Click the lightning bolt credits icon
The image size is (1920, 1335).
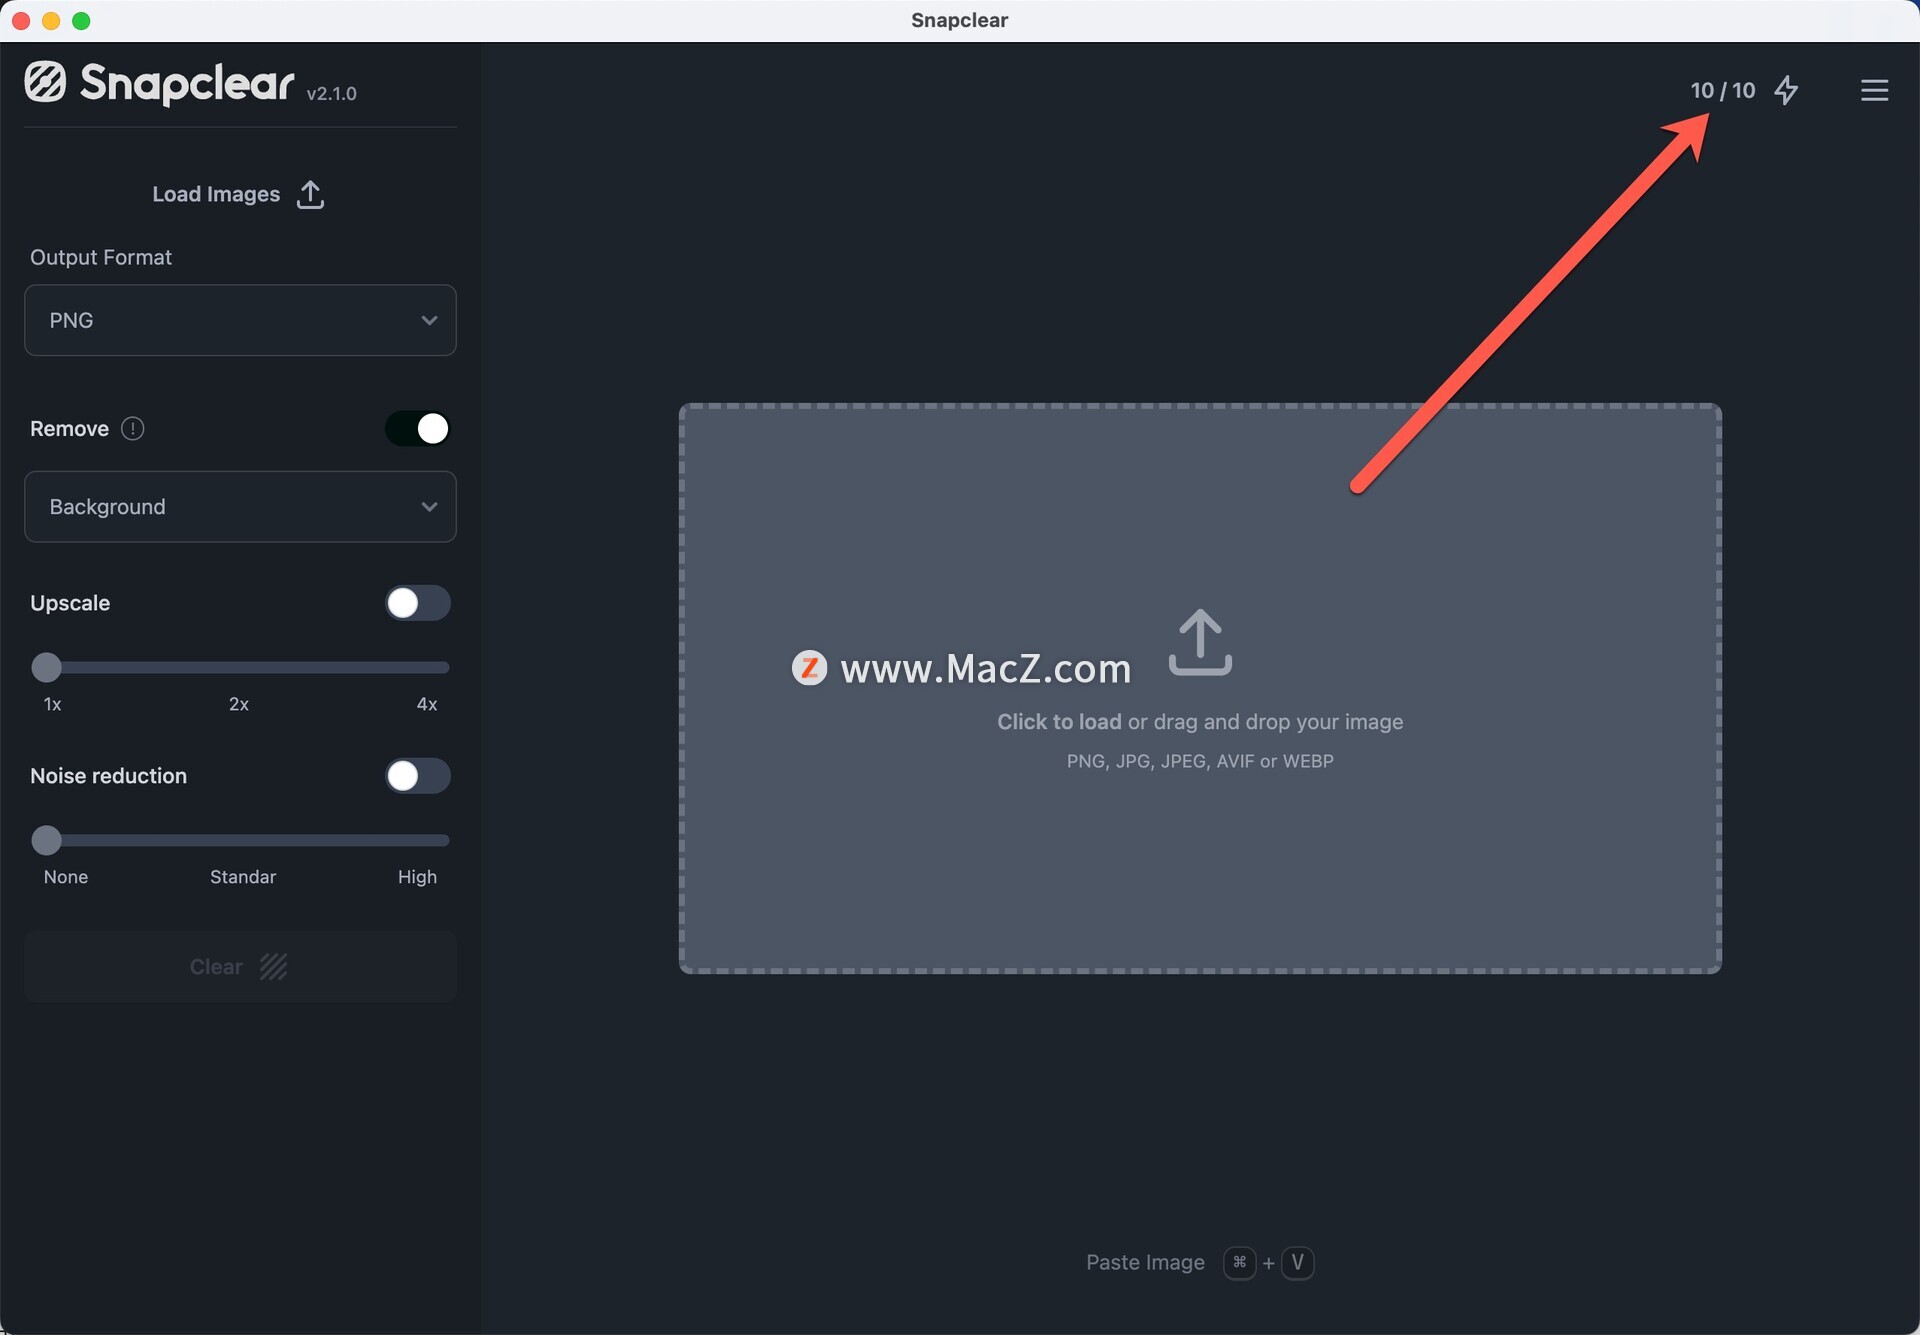[x=1786, y=90]
